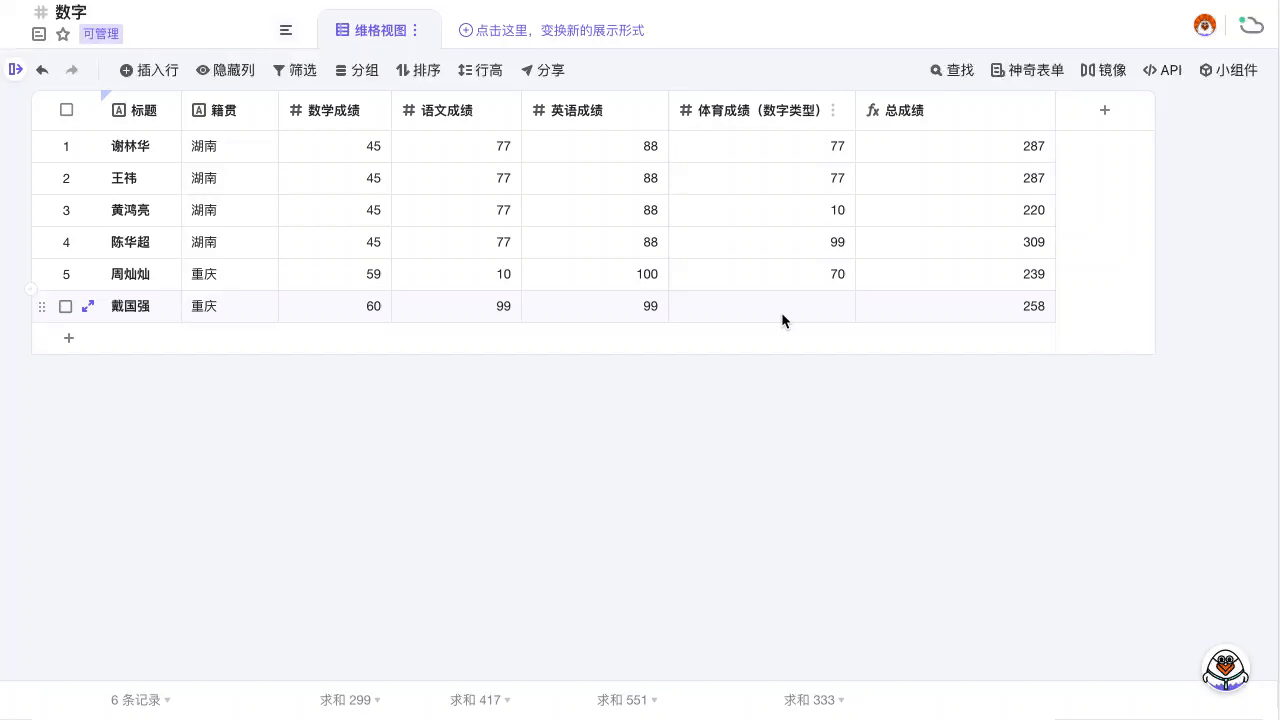
Task: Open the 排序 sort settings
Action: coord(419,70)
